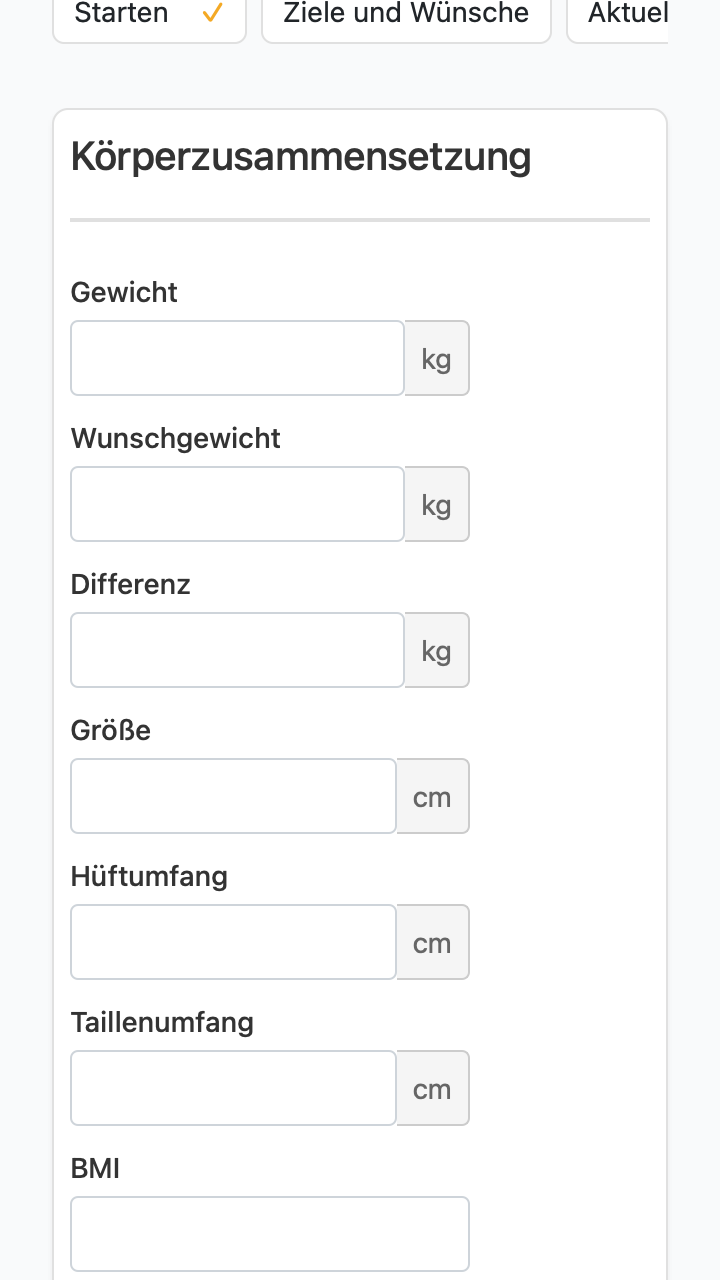Focus the Taillenumfang input field
This screenshot has width=720, height=1280.
tap(234, 1088)
